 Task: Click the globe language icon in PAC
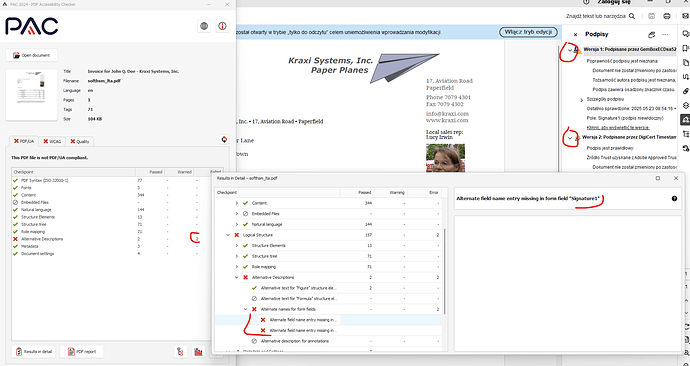pos(204,26)
